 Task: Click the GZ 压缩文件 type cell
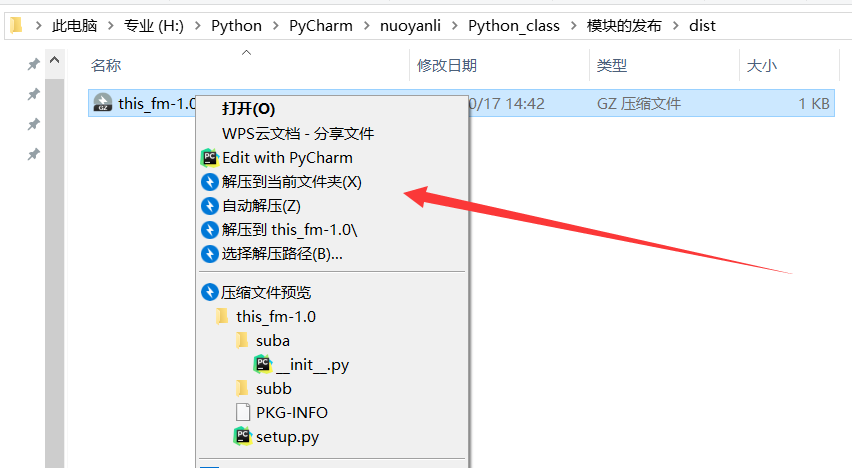[639, 104]
